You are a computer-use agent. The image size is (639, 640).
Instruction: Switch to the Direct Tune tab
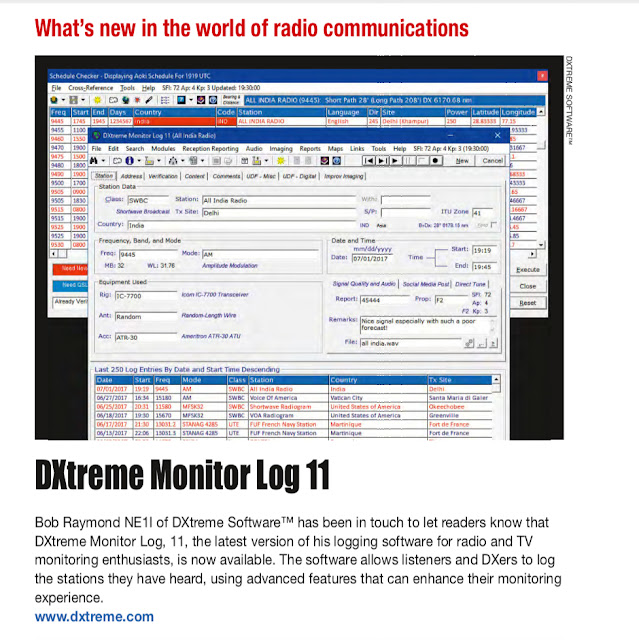click(x=470, y=284)
